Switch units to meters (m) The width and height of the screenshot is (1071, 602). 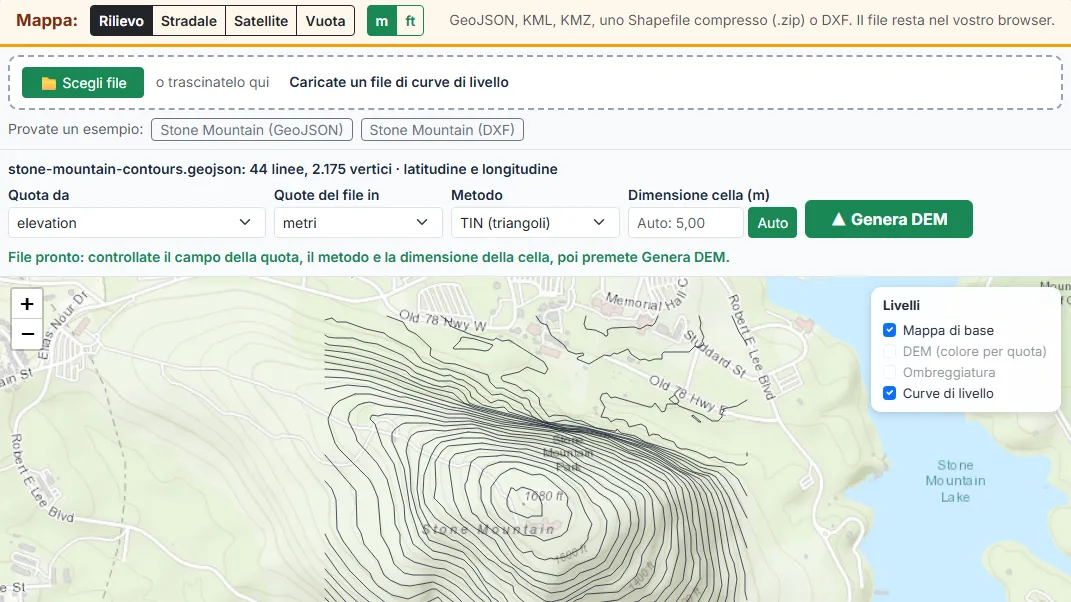[x=382, y=20]
